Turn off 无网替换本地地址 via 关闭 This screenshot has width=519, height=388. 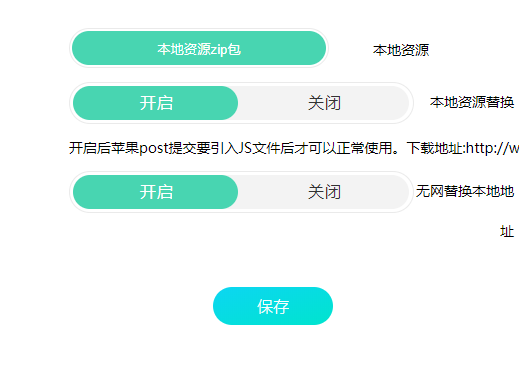[324, 192]
